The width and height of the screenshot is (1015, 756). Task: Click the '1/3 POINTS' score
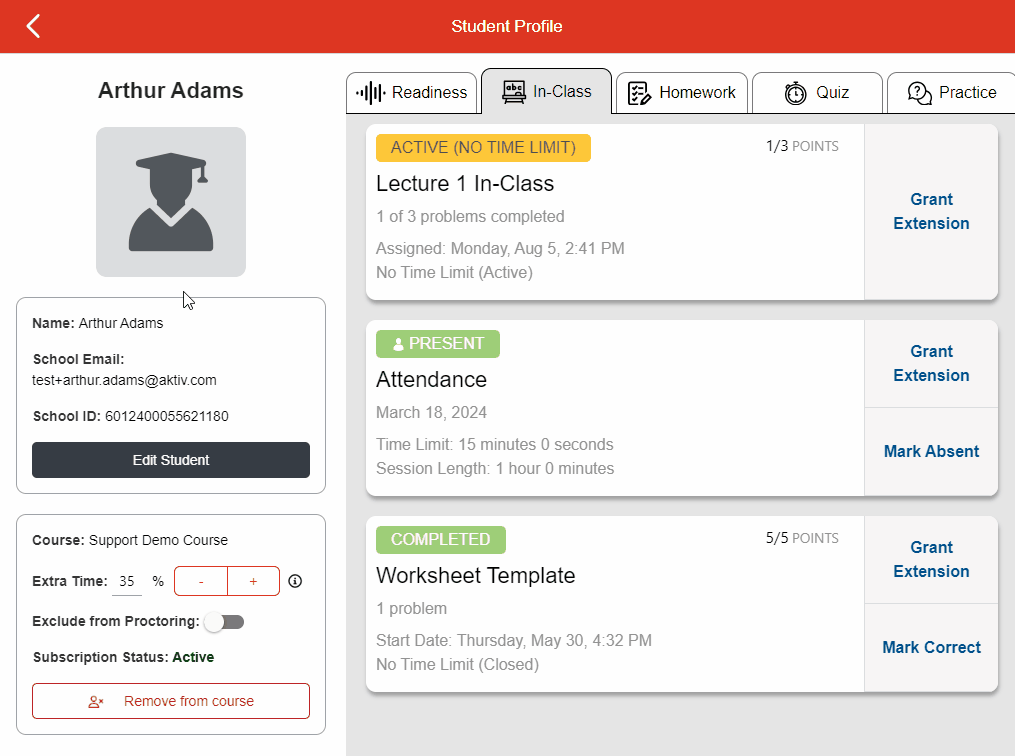(802, 146)
